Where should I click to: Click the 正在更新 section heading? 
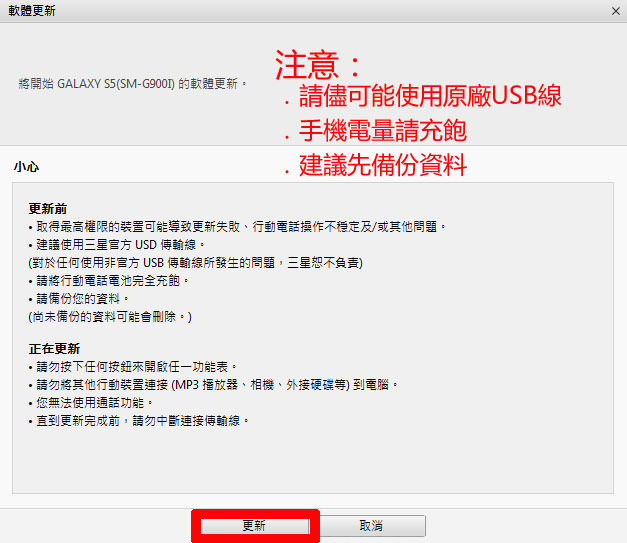click(54, 349)
